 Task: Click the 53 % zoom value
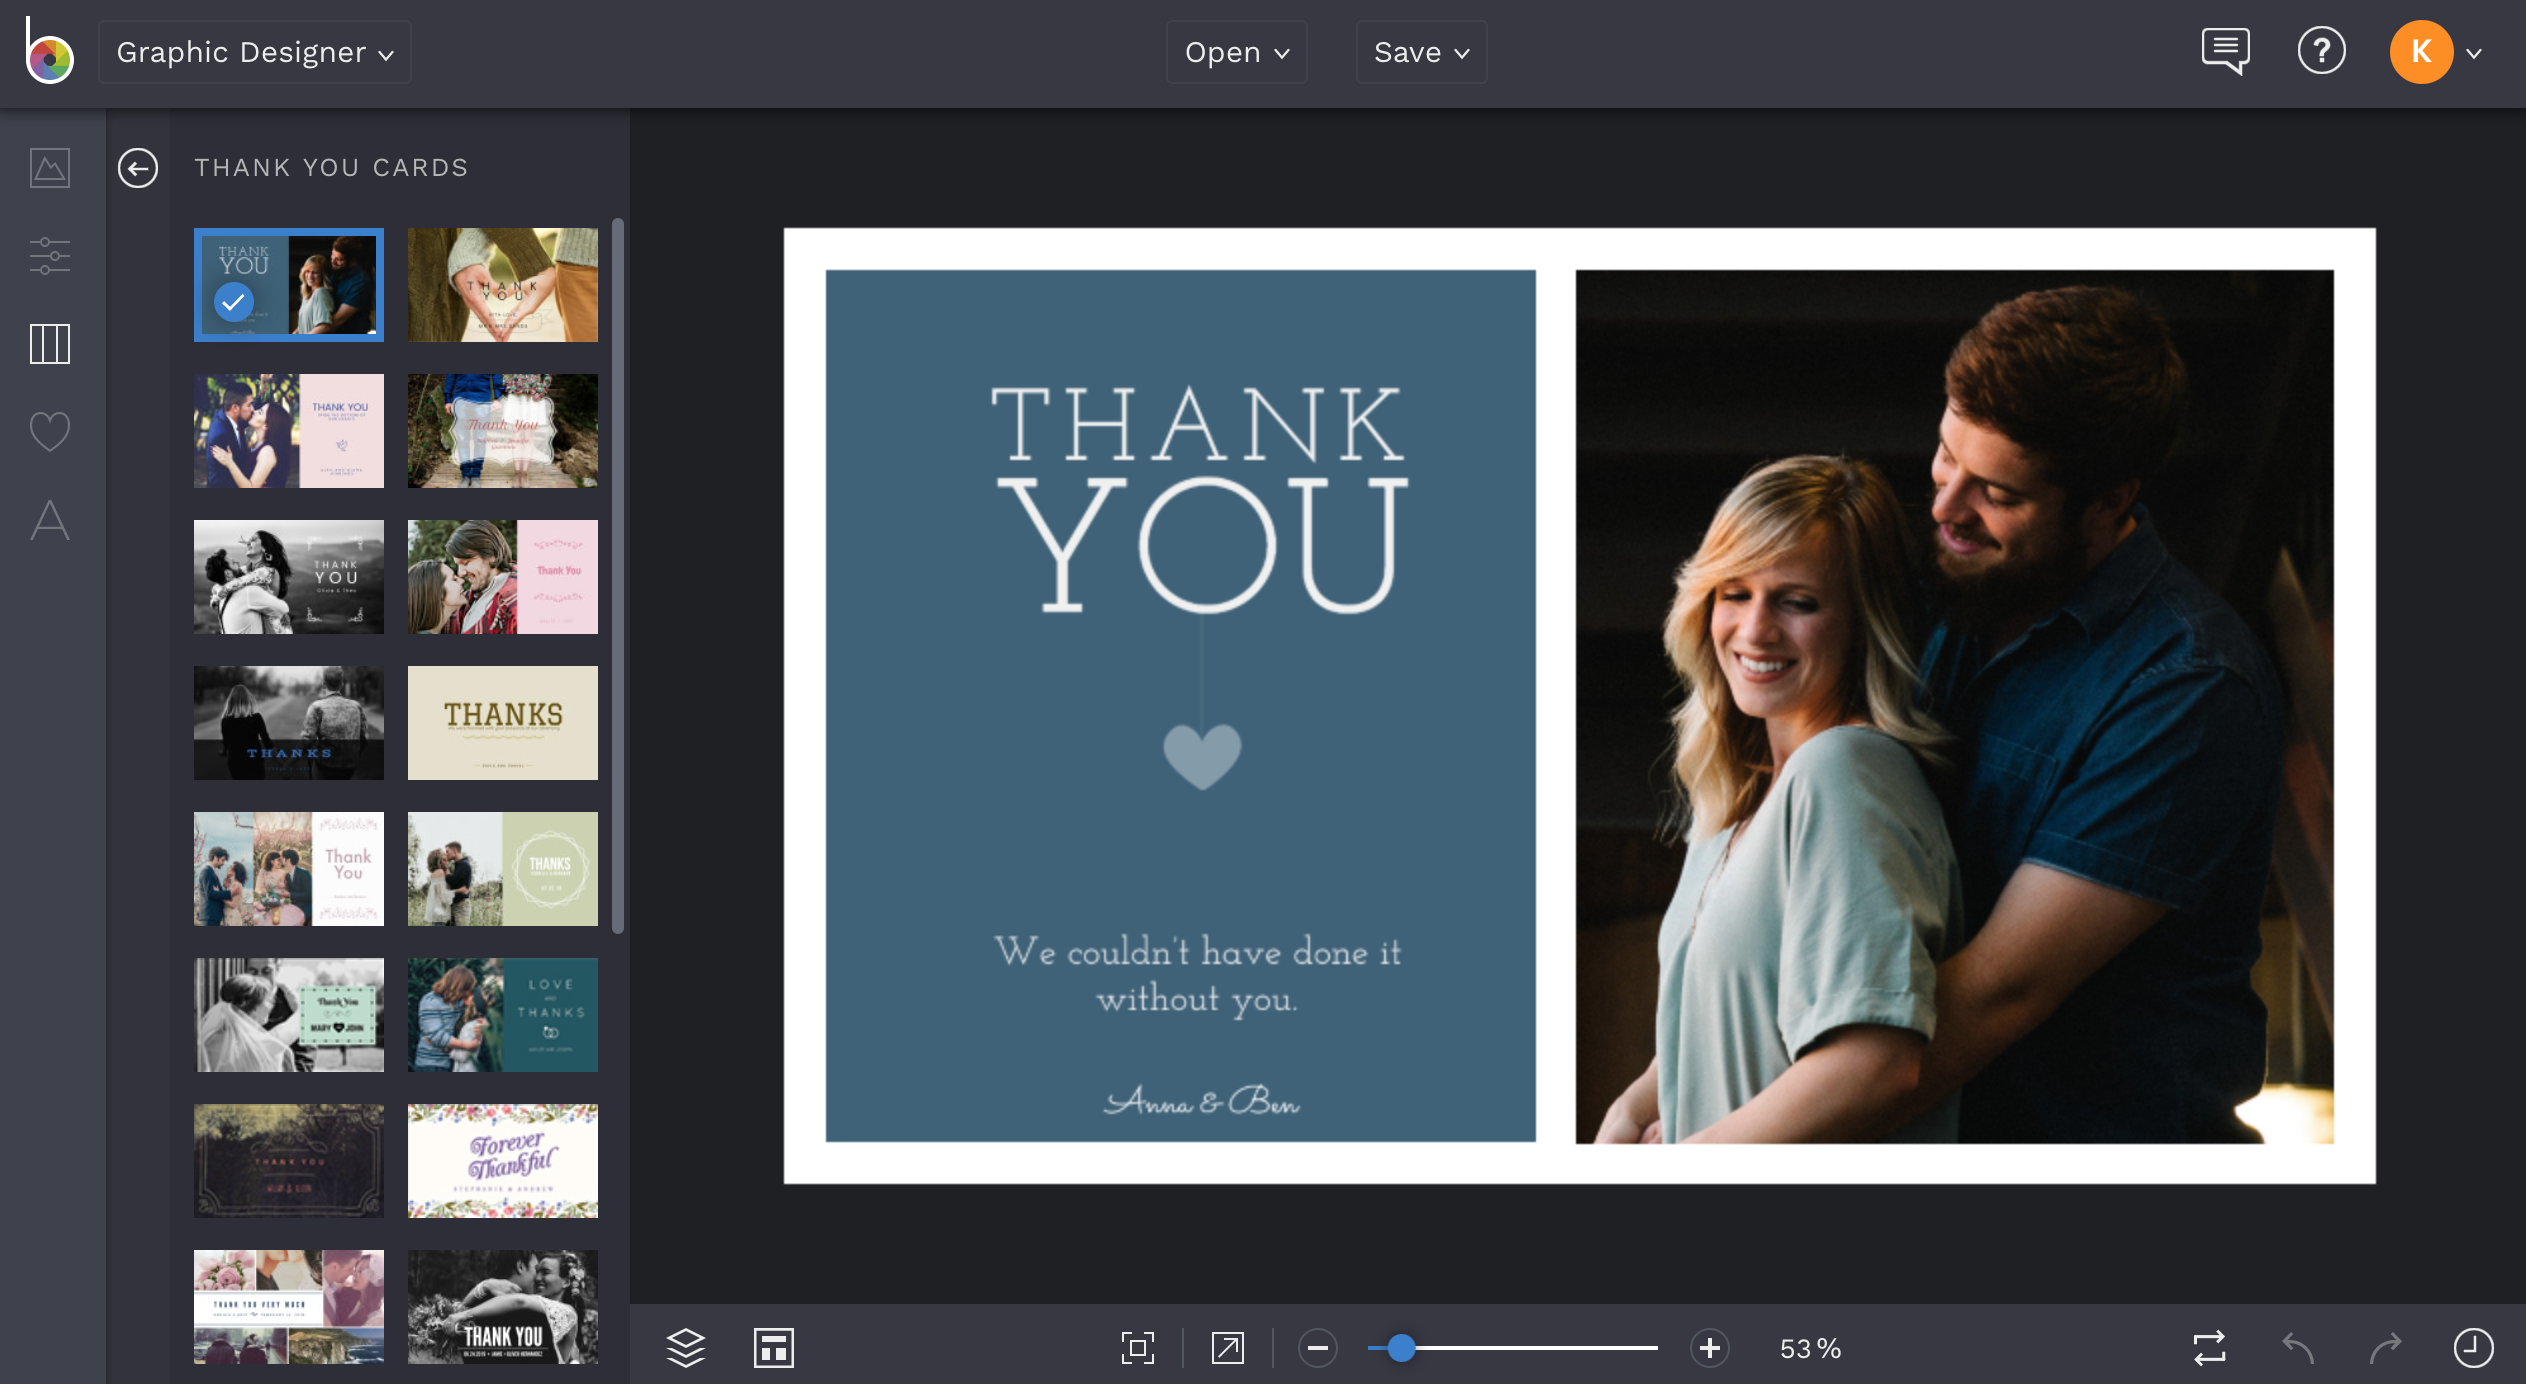click(x=1810, y=1348)
